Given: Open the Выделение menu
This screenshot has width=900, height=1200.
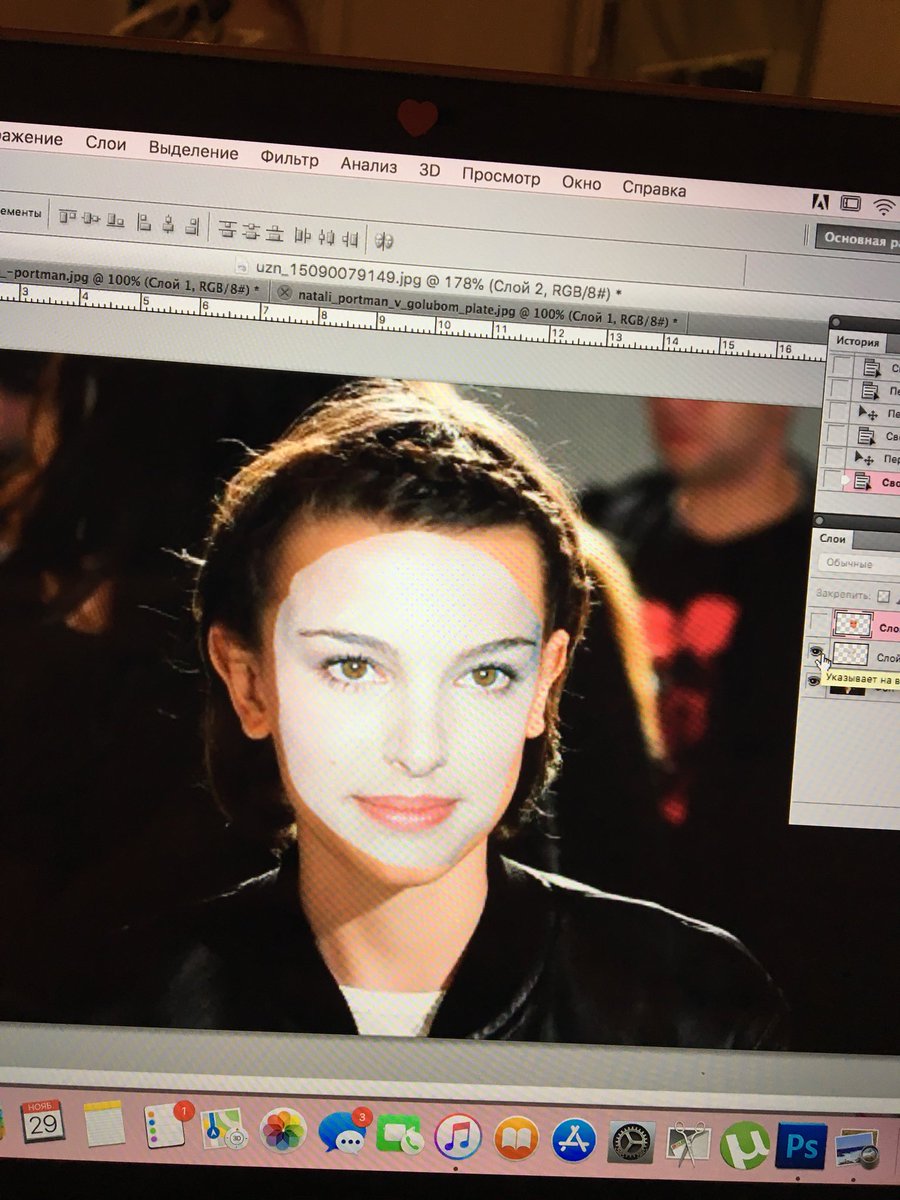Looking at the screenshot, I should click(193, 151).
